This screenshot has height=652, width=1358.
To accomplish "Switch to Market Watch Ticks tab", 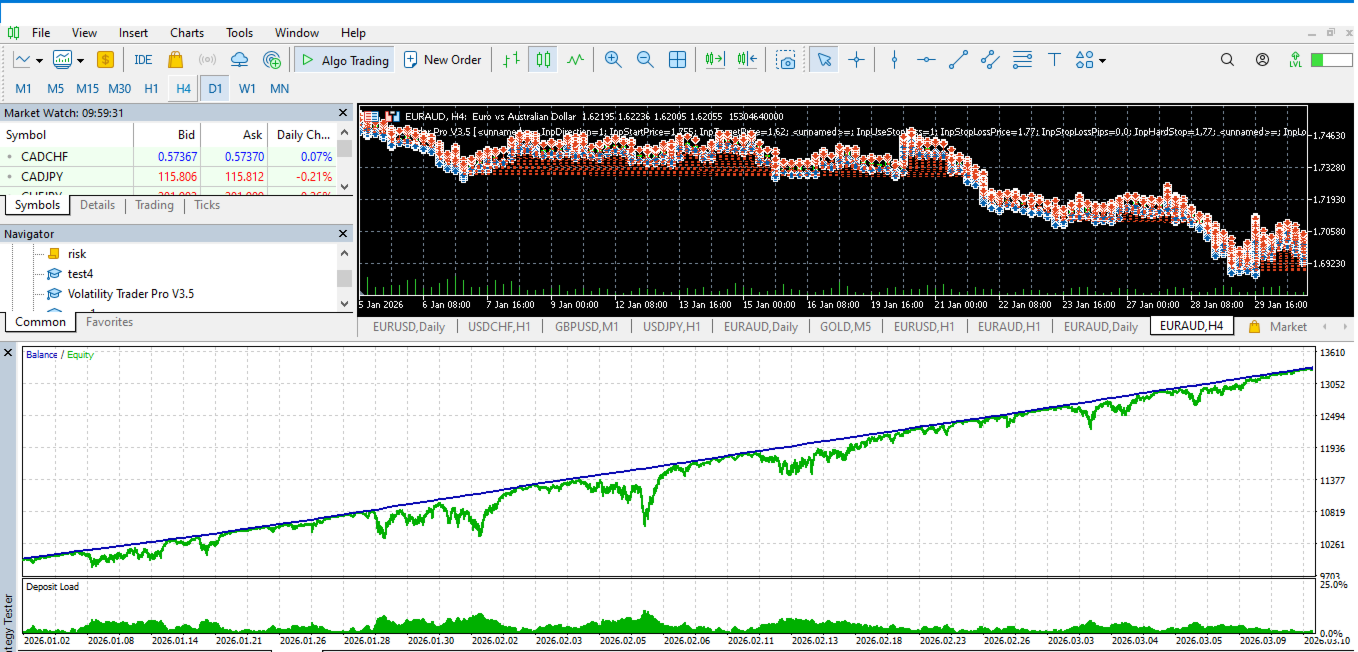I will click(207, 205).
